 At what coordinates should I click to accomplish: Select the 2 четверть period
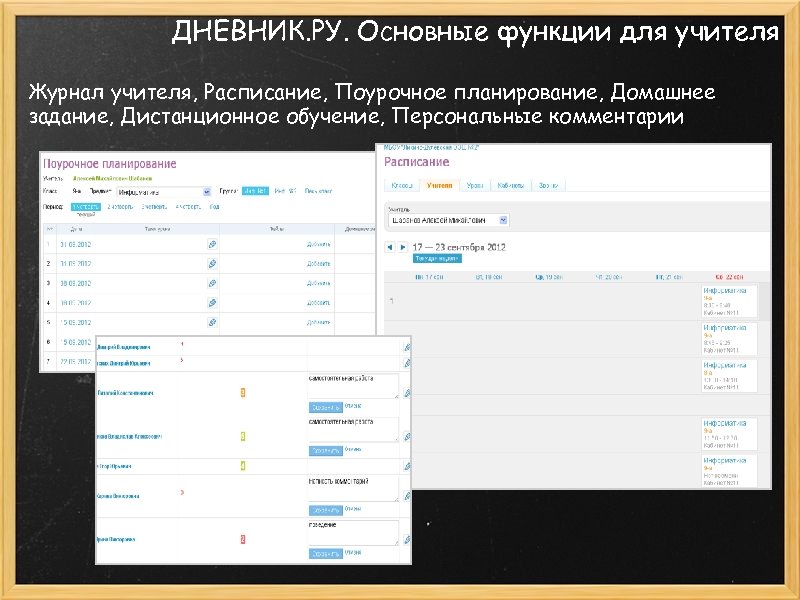point(120,207)
